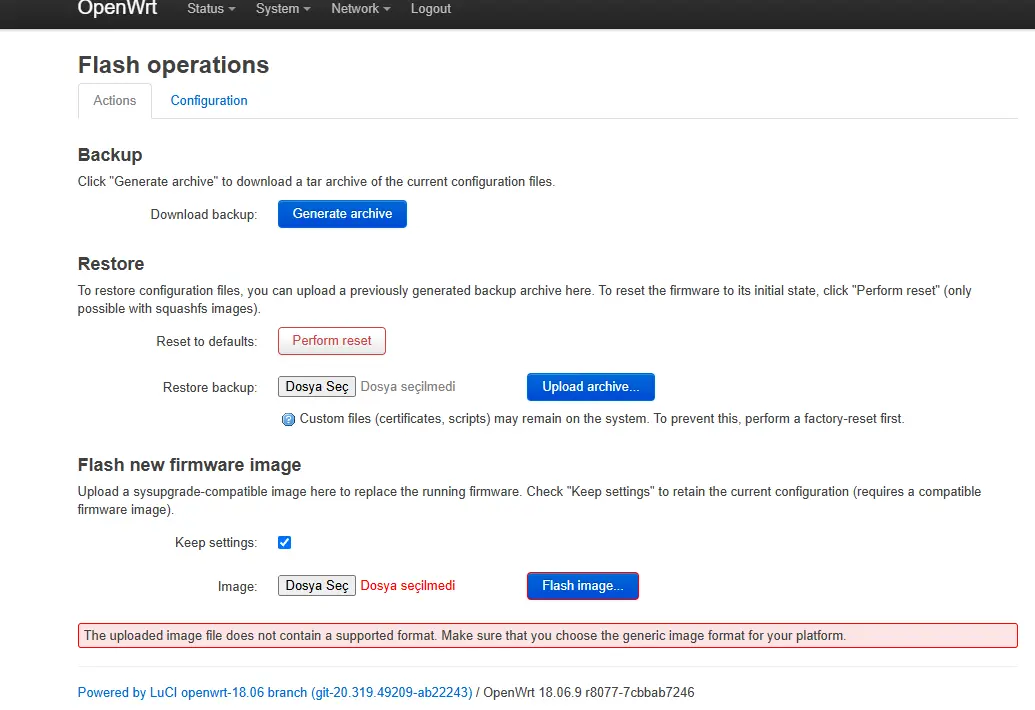
Task: Click the Flash image... button
Action: click(583, 586)
